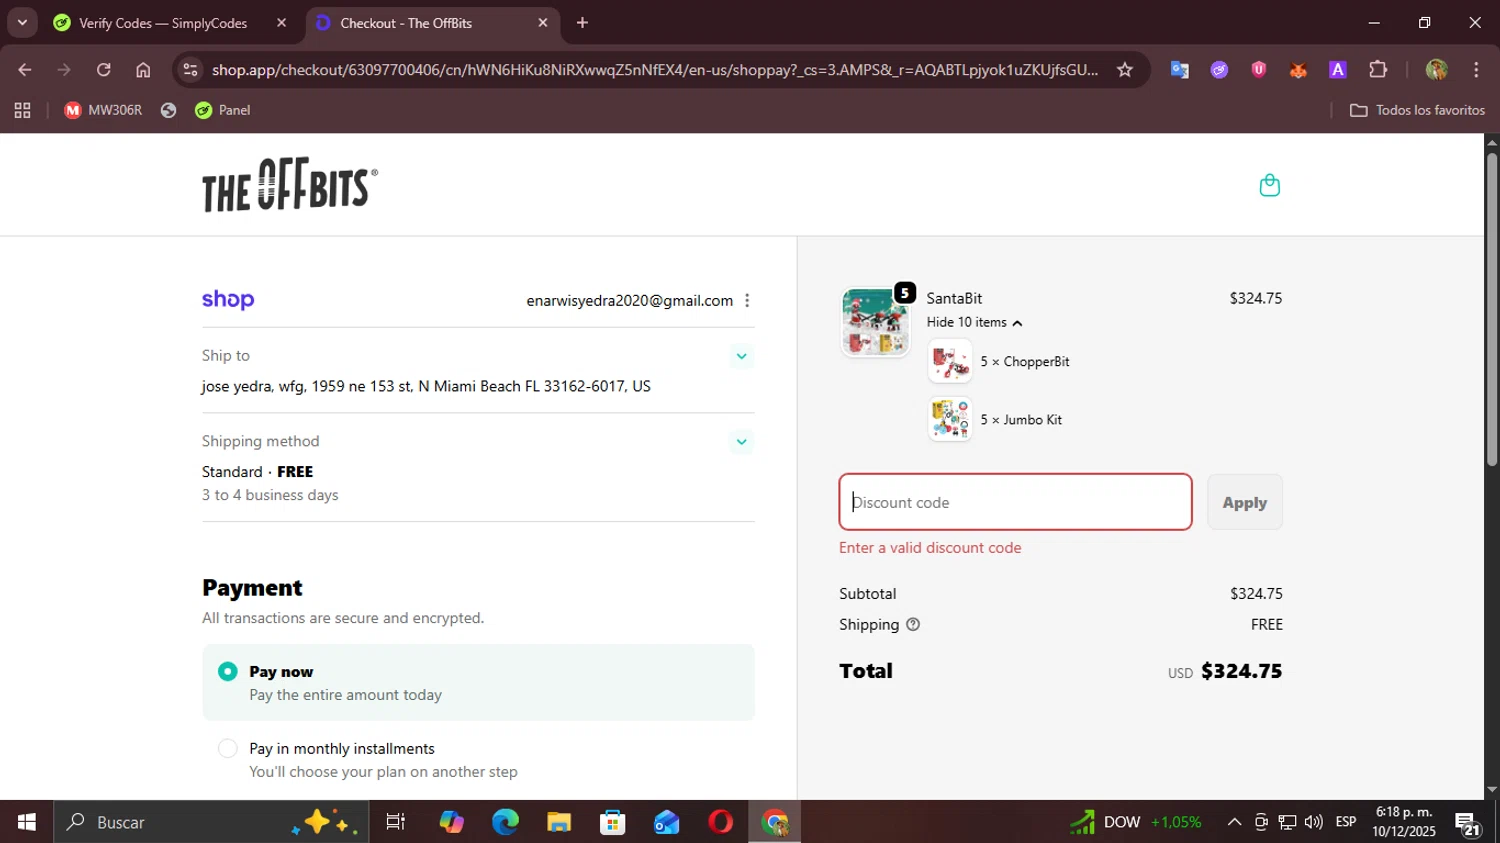
Task: Open the Apps grid in bookmarks bar
Action: pos(22,110)
